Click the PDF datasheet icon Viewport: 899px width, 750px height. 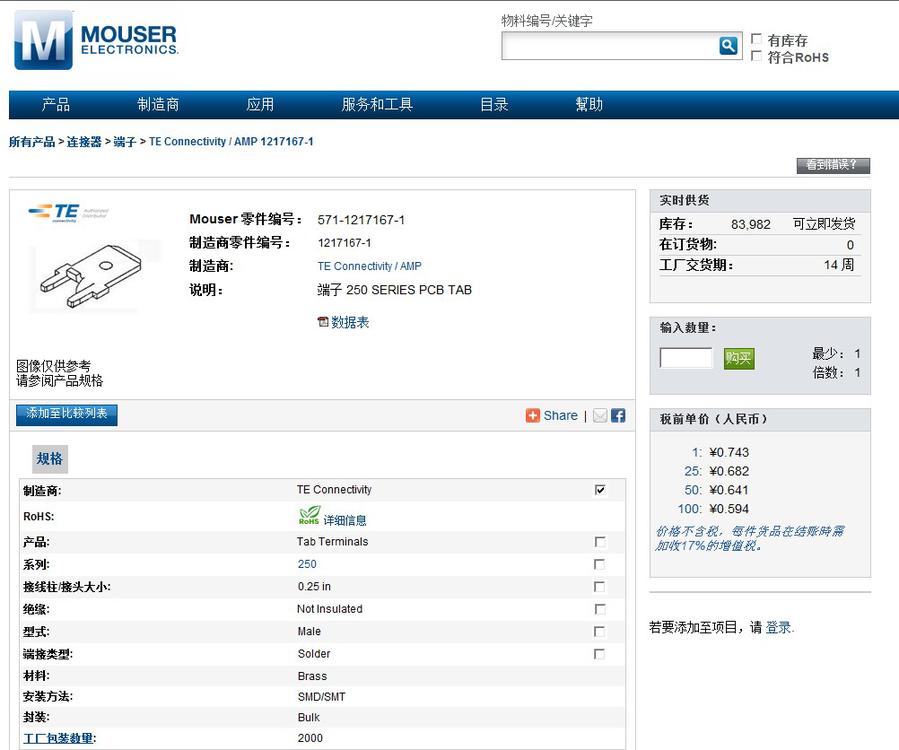tap(323, 322)
